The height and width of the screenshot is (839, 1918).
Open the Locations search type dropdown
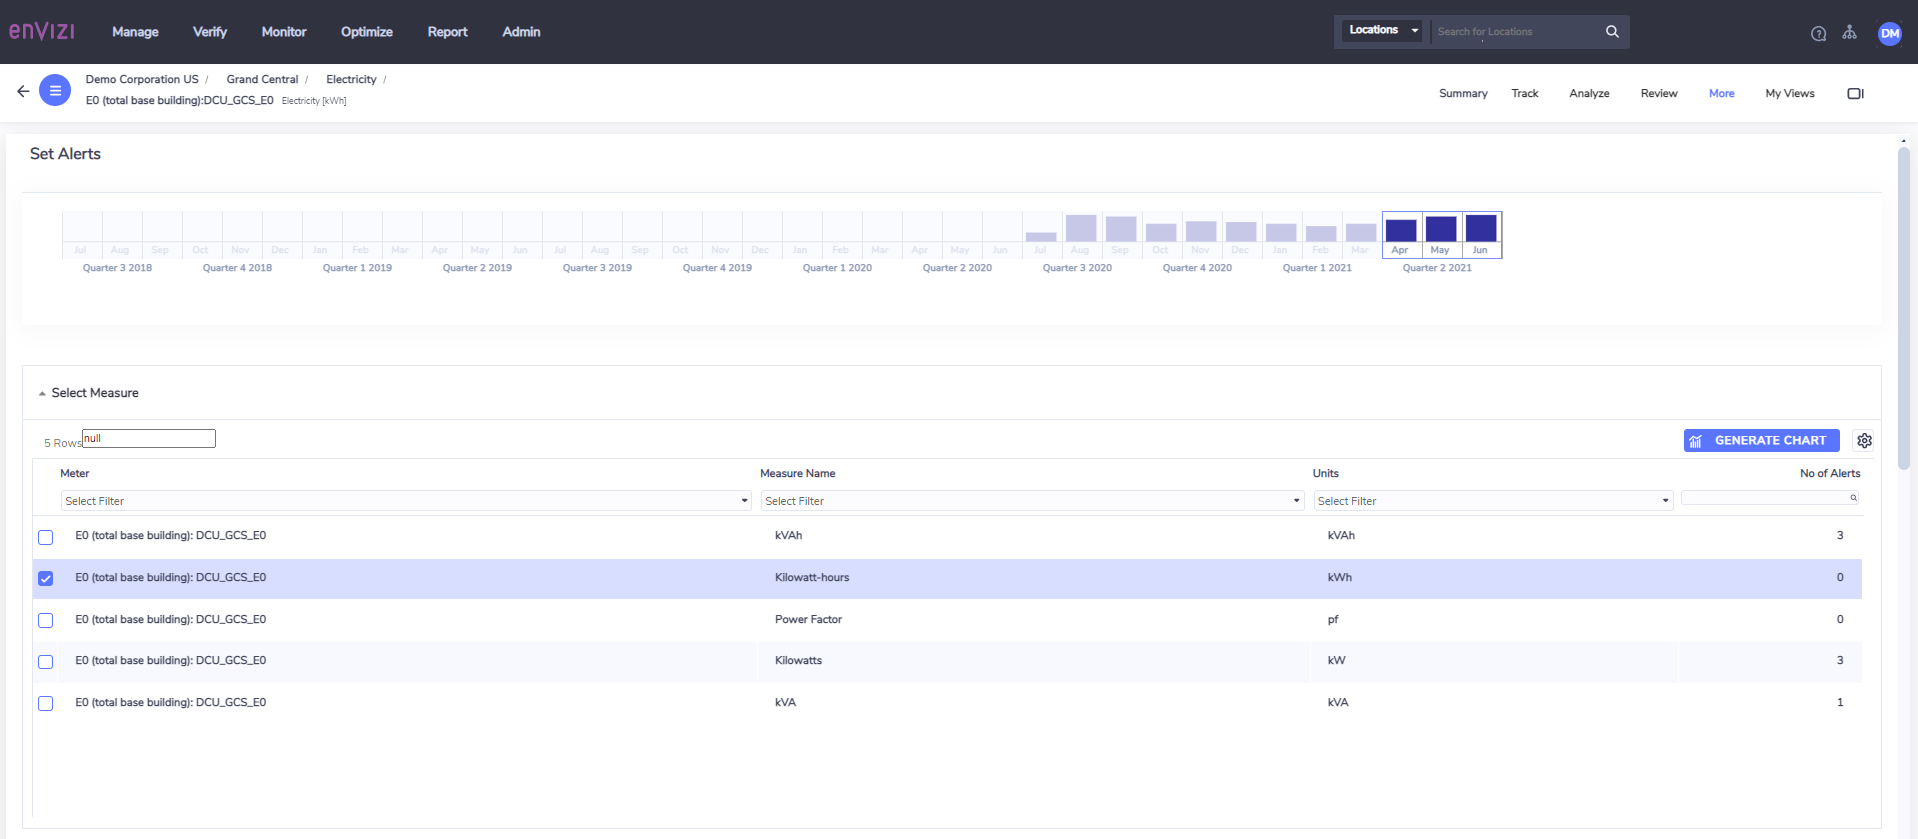(1382, 31)
